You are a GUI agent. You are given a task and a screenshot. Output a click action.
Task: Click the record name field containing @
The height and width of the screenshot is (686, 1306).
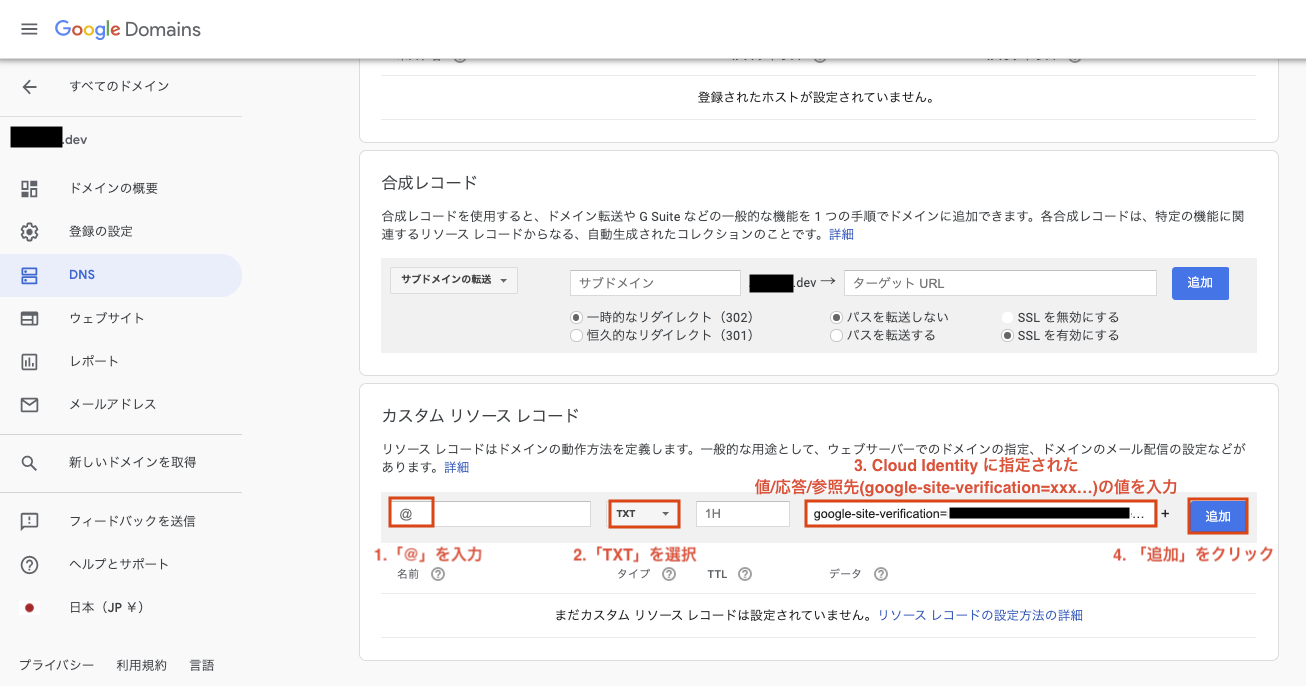pyautogui.click(x=490, y=514)
